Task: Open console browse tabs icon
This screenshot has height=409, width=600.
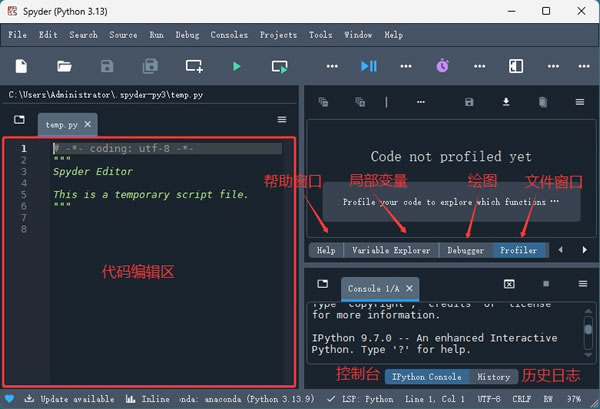Action: (x=323, y=284)
